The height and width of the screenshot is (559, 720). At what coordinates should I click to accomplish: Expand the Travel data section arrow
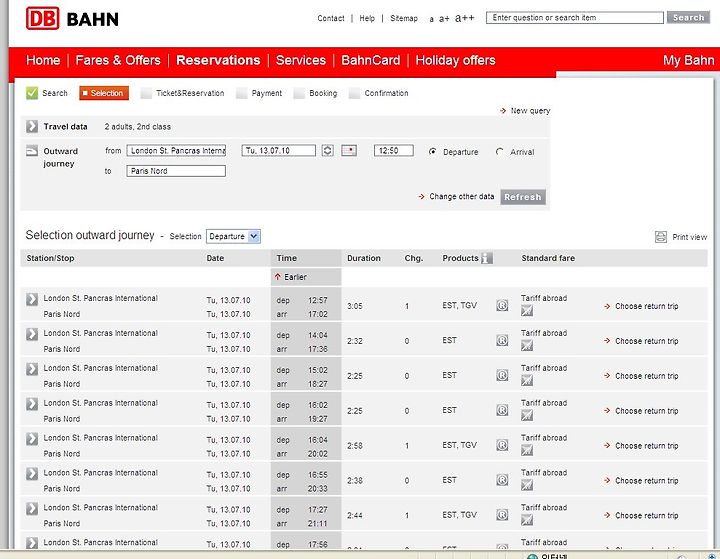coord(32,126)
